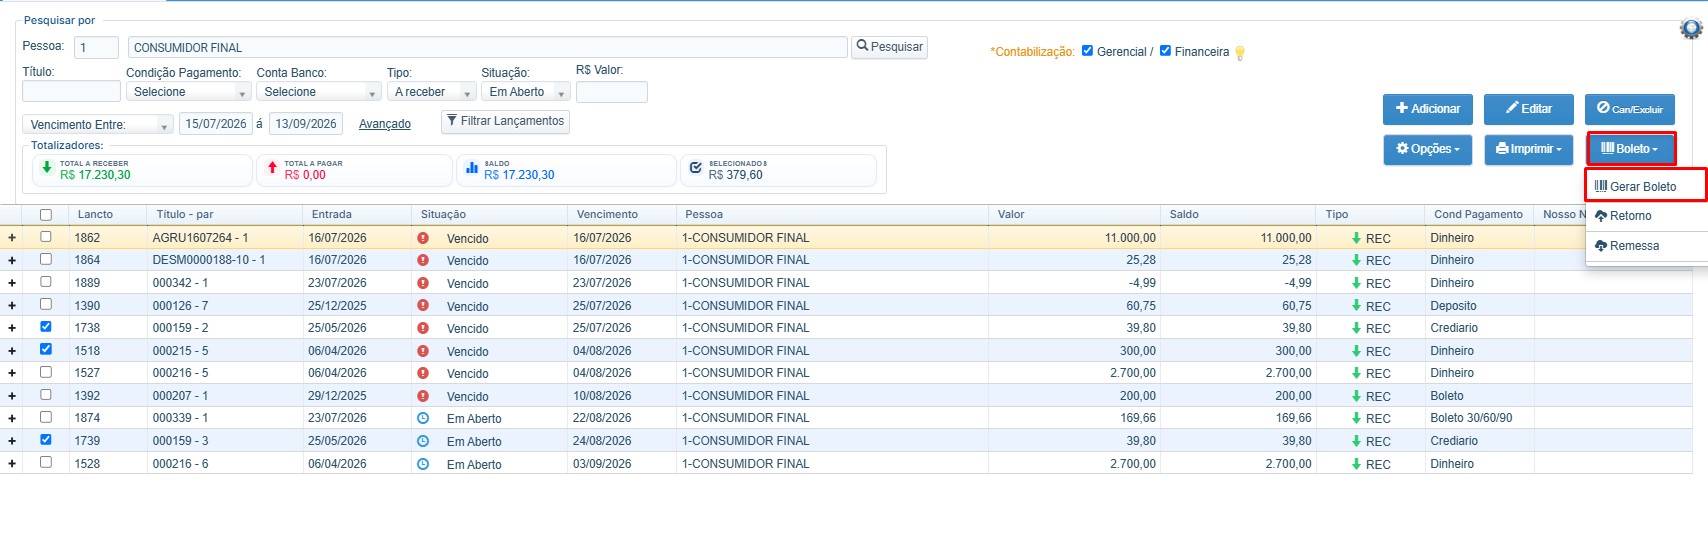Open the Opções dropdown button
1708x534 pixels.
[x=1427, y=149]
